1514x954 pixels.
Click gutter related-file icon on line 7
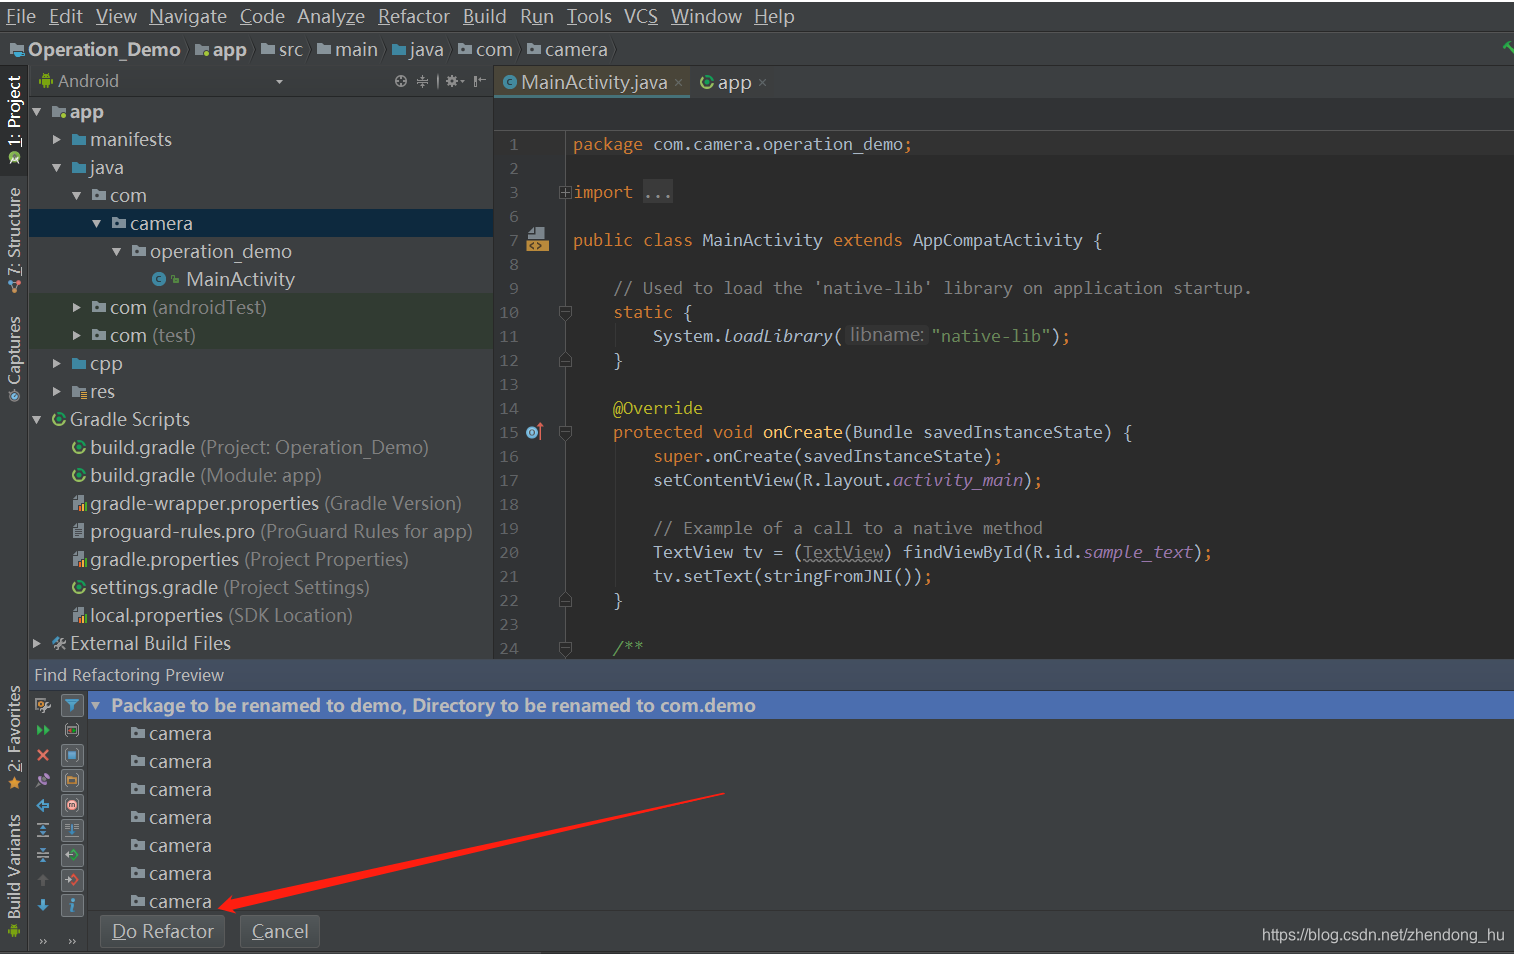coord(537,240)
